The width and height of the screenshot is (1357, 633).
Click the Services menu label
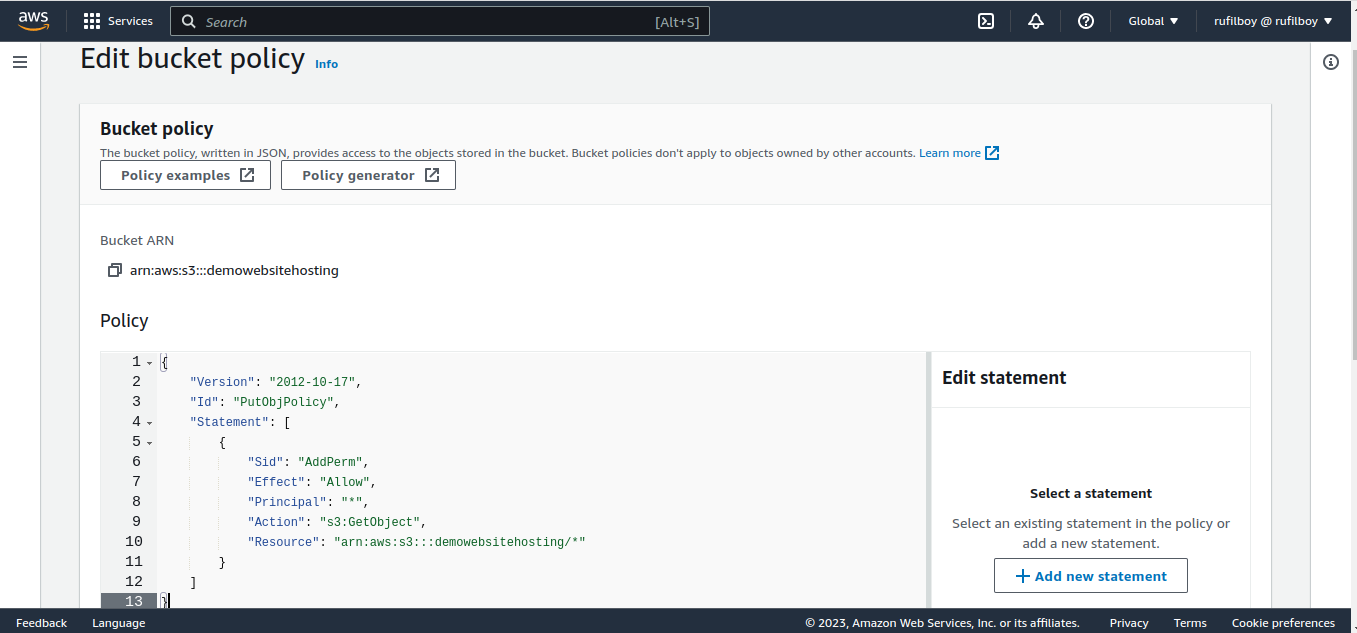coord(131,21)
